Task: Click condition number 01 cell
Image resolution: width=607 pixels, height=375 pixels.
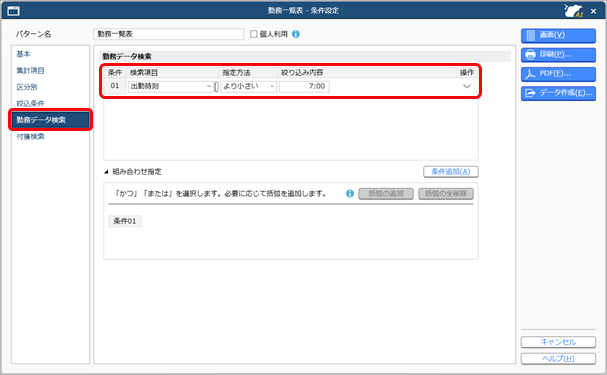Action: [x=115, y=86]
